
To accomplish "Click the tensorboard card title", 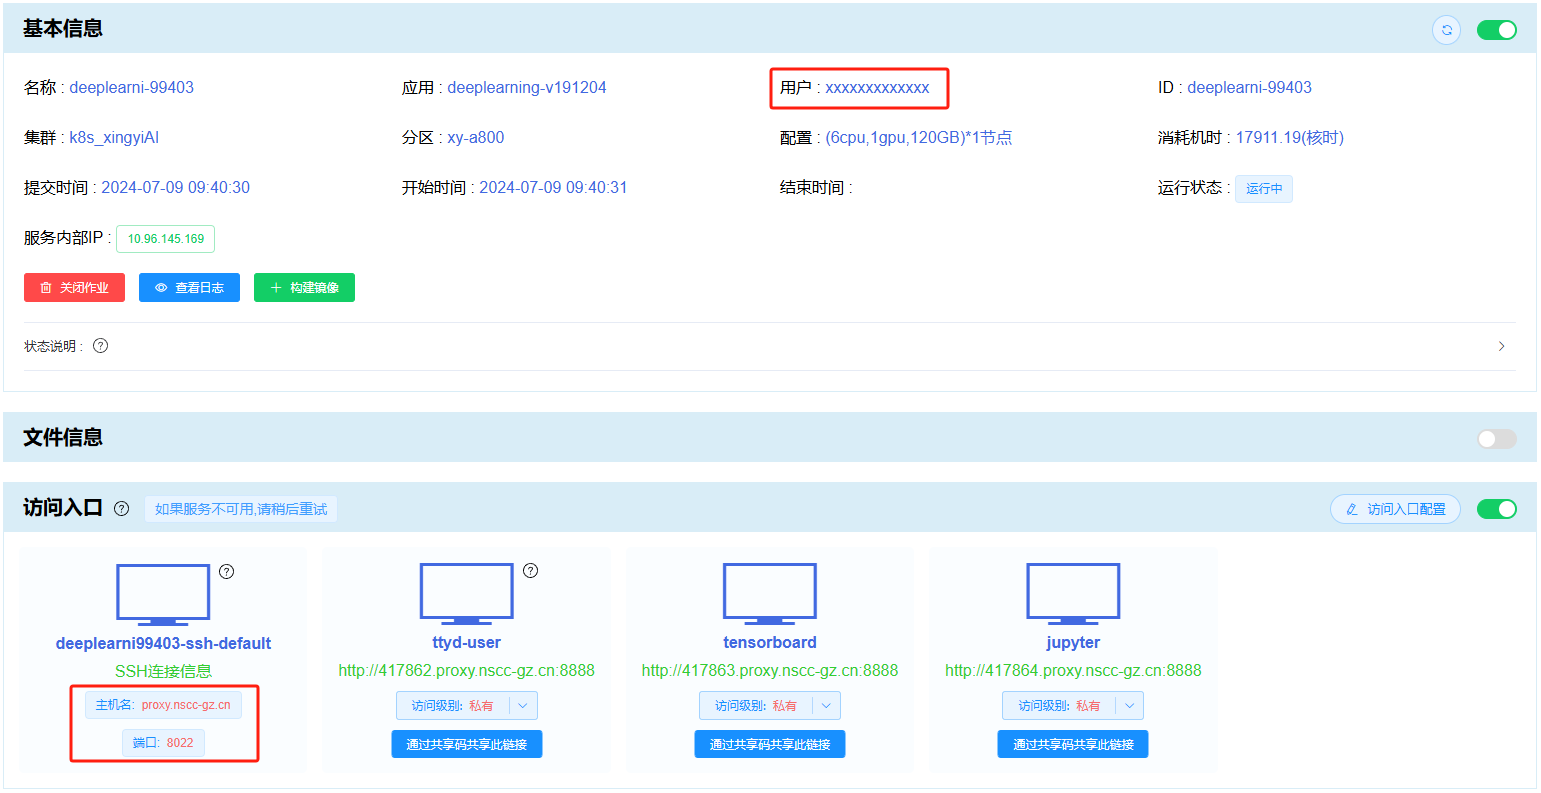I will (x=770, y=643).
